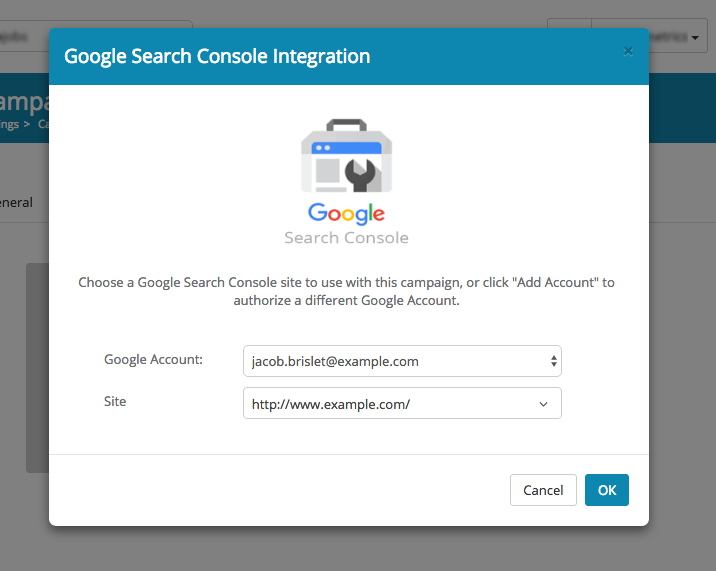Click the wrench on the toolbox icon
Image resolution: width=716 pixels, height=571 pixels.
click(x=361, y=172)
